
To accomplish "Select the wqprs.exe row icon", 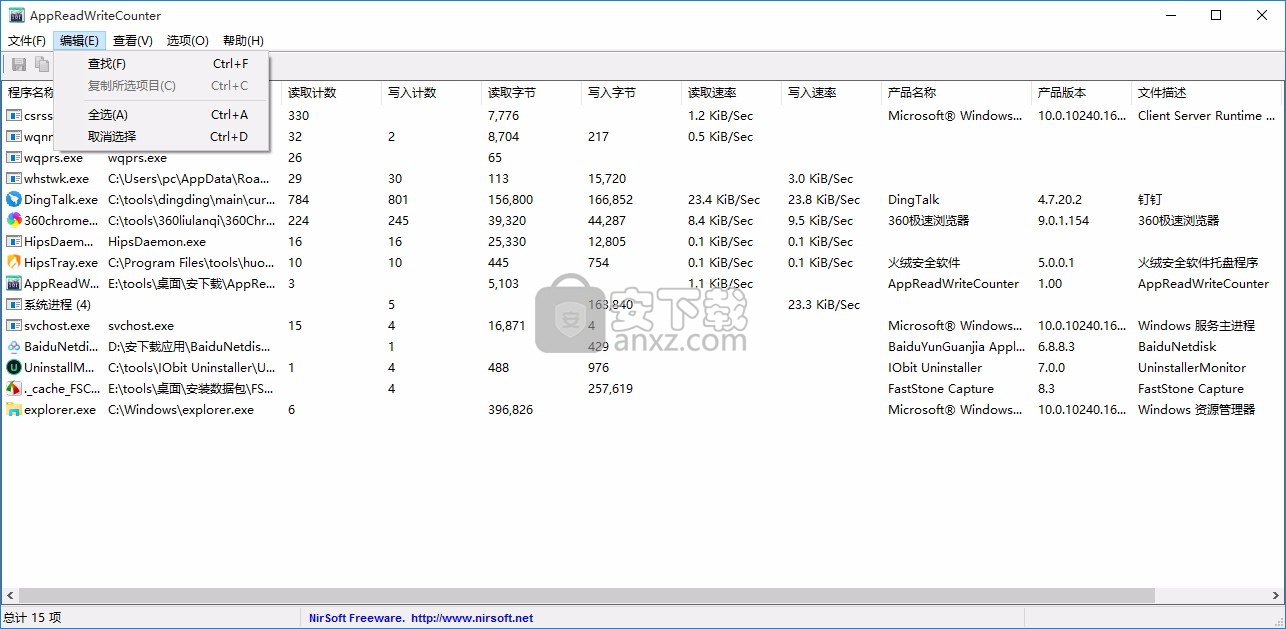I will 14,158.
